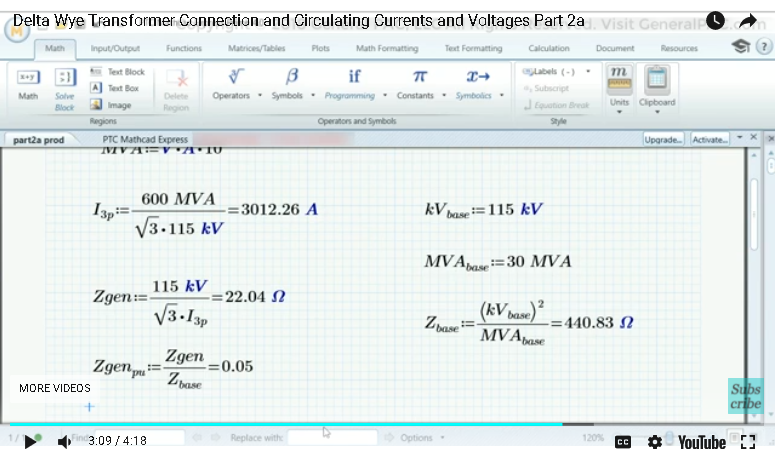Add a Text Box region
The image size is (775, 455).
point(115,88)
